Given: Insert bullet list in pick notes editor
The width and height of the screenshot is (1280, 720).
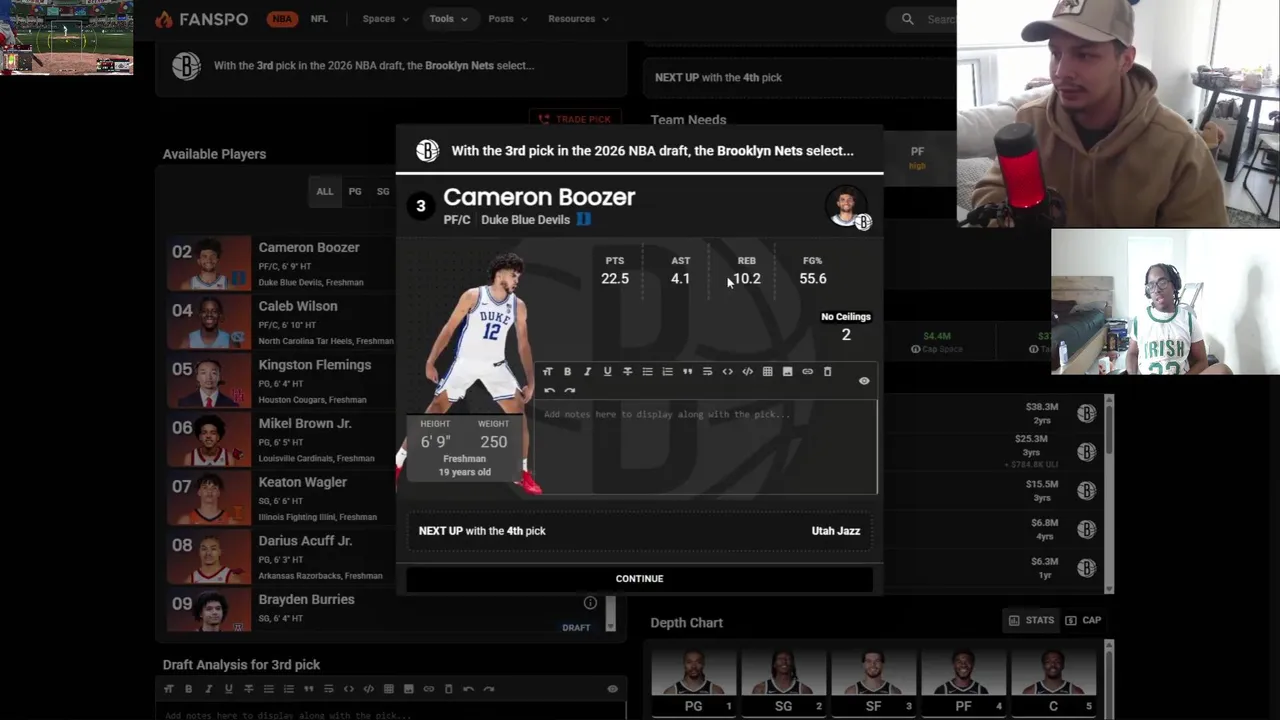Looking at the screenshot, I should tap(647, 372).
